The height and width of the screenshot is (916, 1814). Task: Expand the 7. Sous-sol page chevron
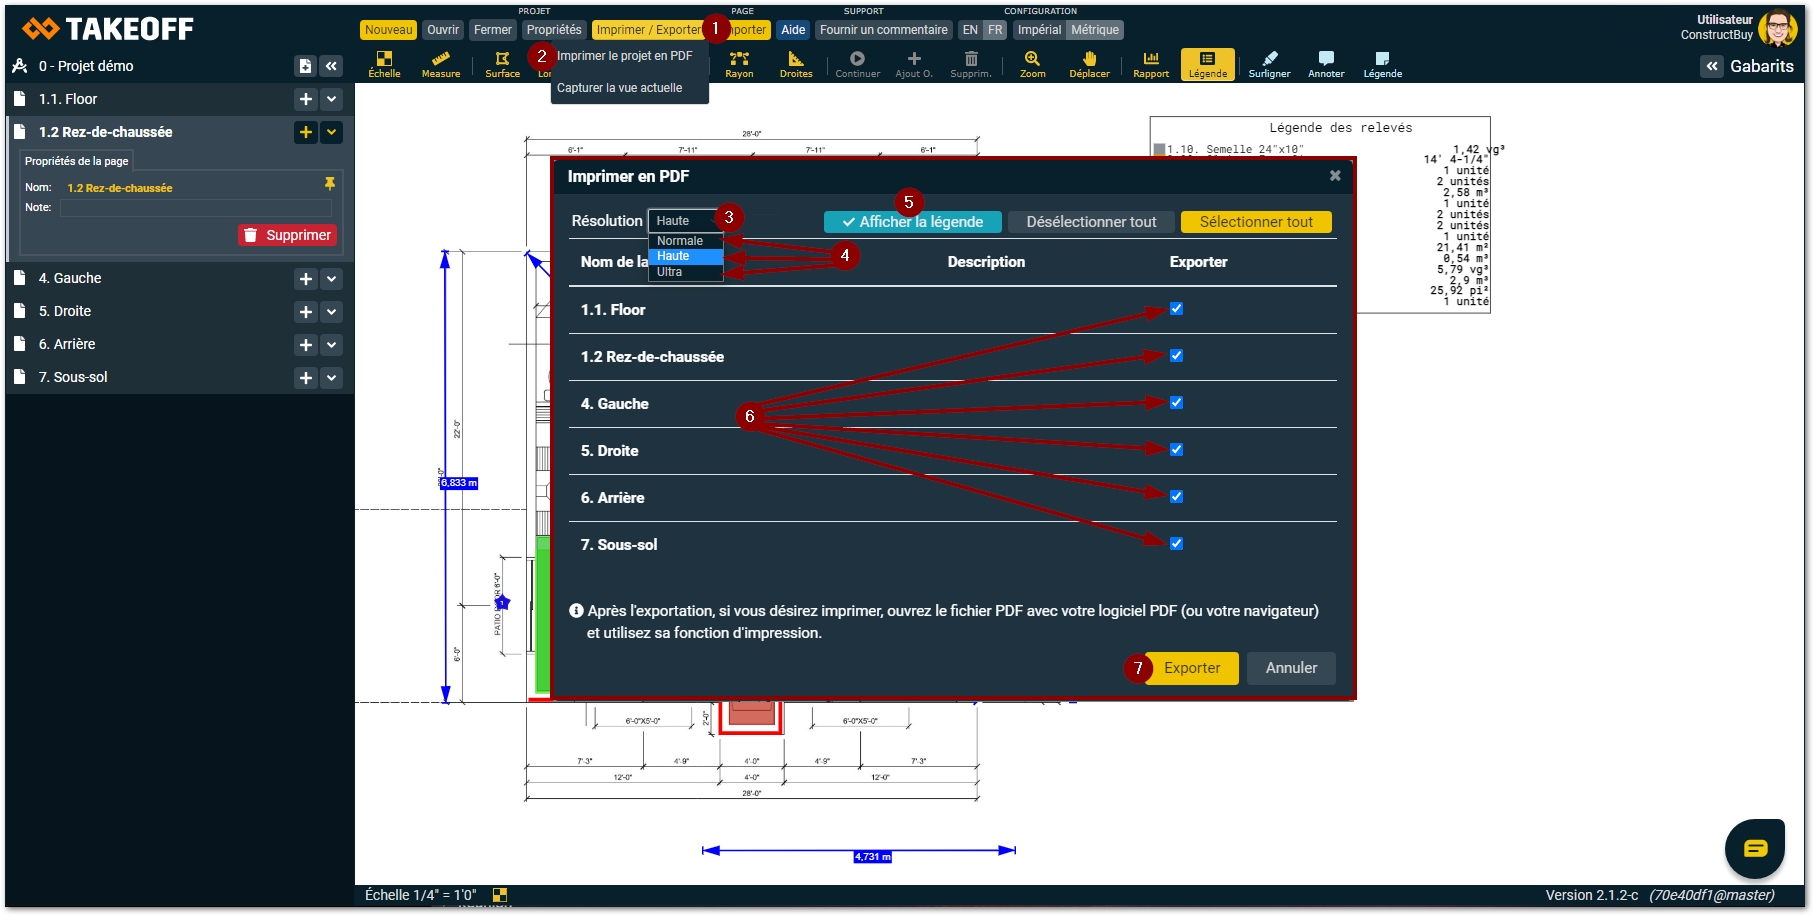(332, 378)
